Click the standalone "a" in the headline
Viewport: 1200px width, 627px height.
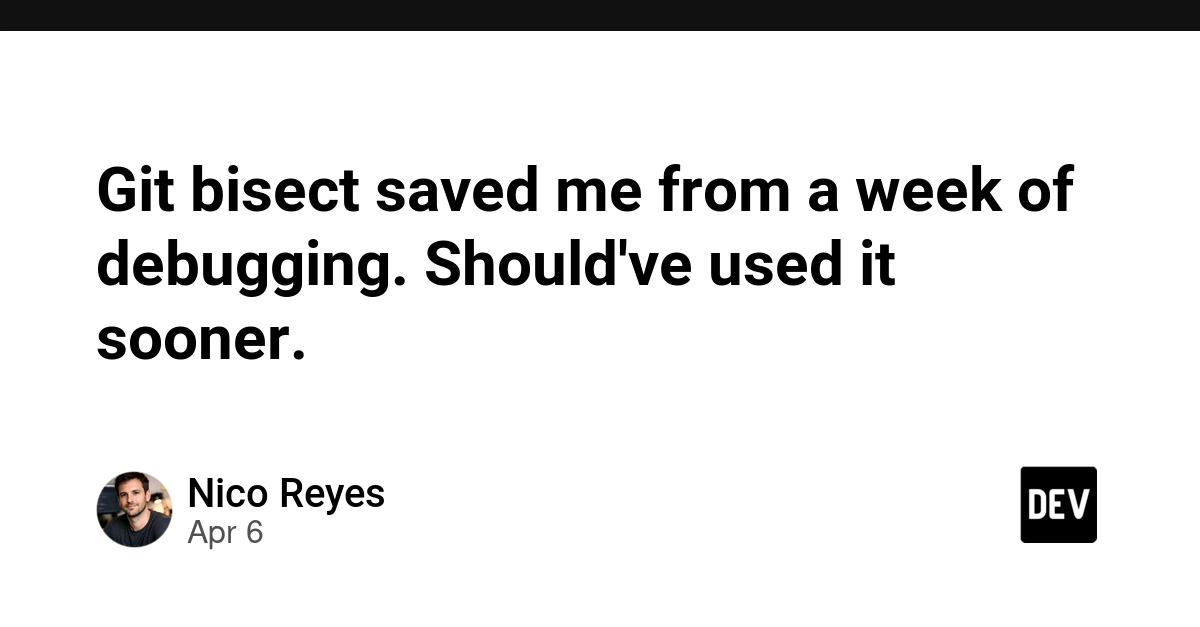click(x=823, y=190)
